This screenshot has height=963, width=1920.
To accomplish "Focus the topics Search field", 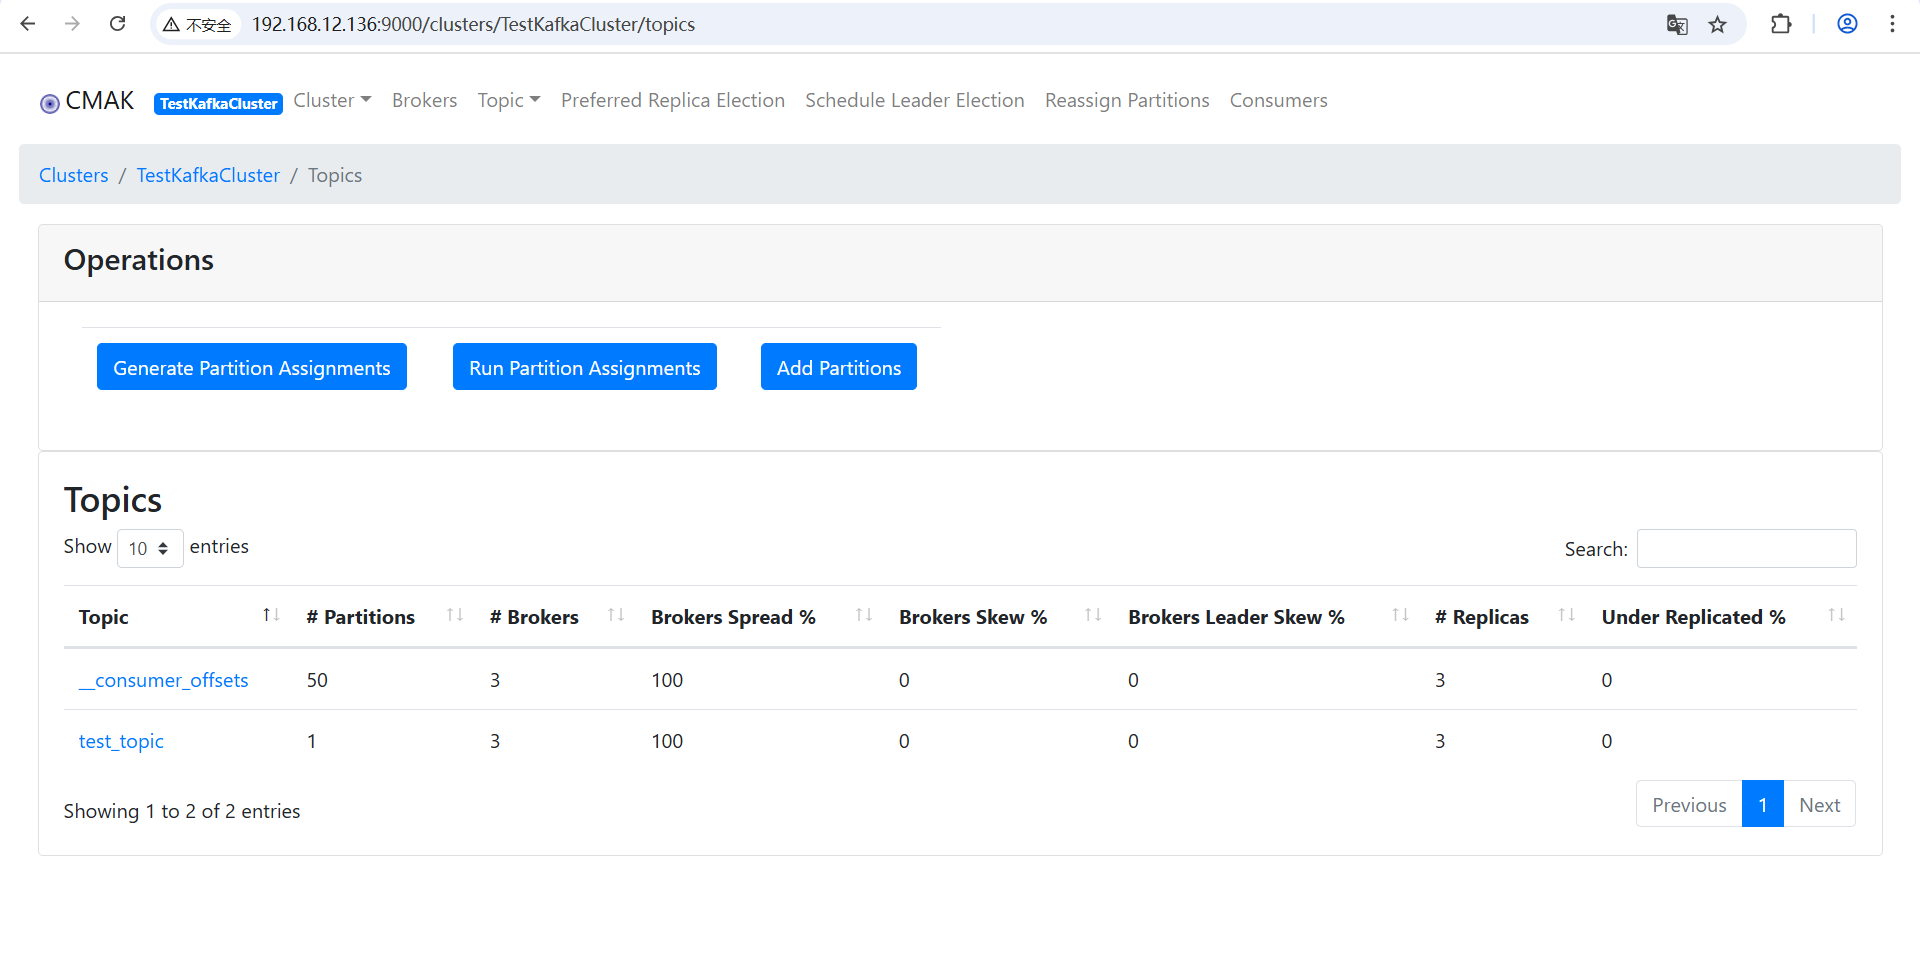I will [x=1747, y=548].
